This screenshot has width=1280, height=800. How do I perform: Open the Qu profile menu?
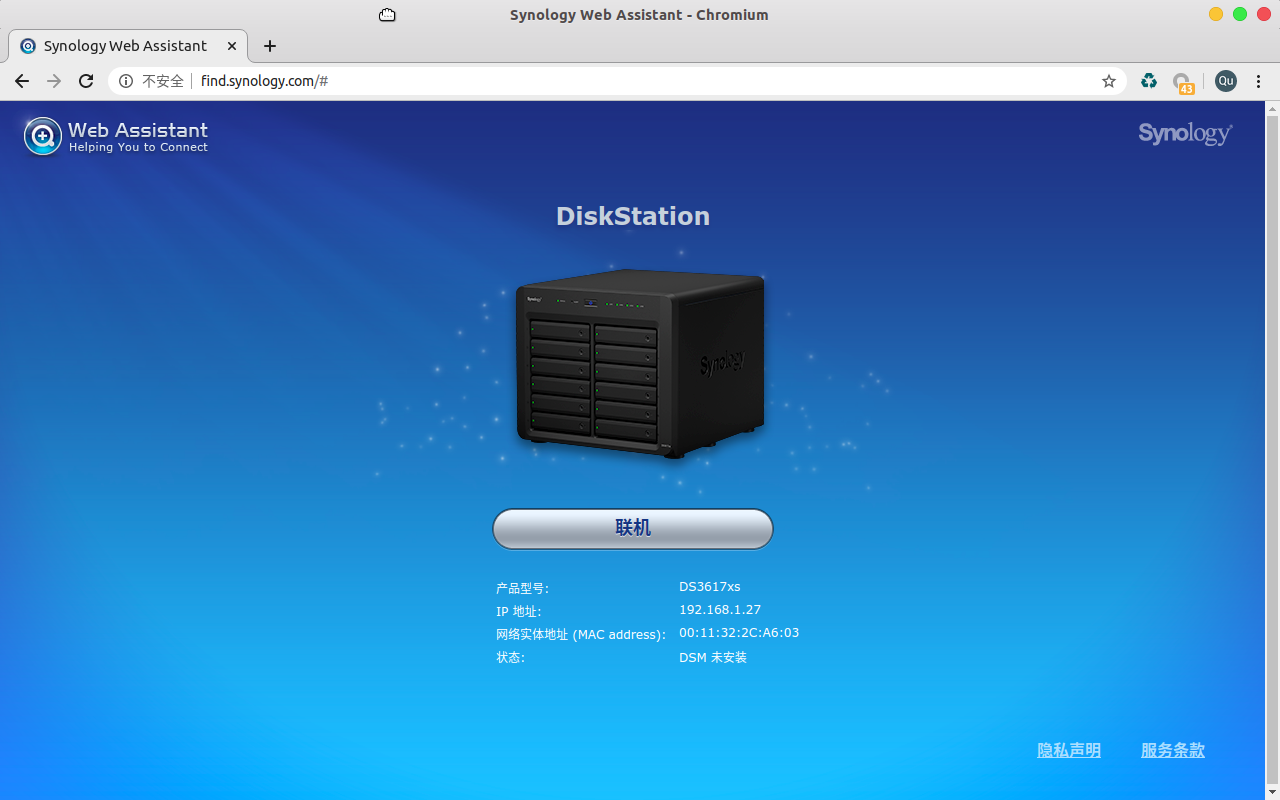pyautogui.click(x=1225, y=81)
